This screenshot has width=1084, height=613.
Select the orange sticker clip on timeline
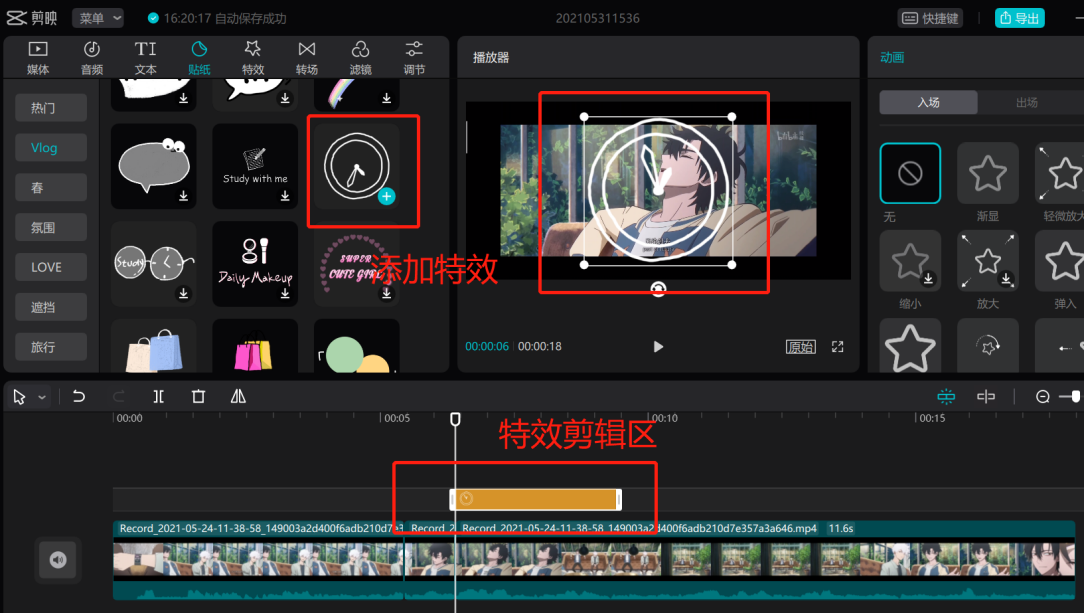tap(536, 499)
